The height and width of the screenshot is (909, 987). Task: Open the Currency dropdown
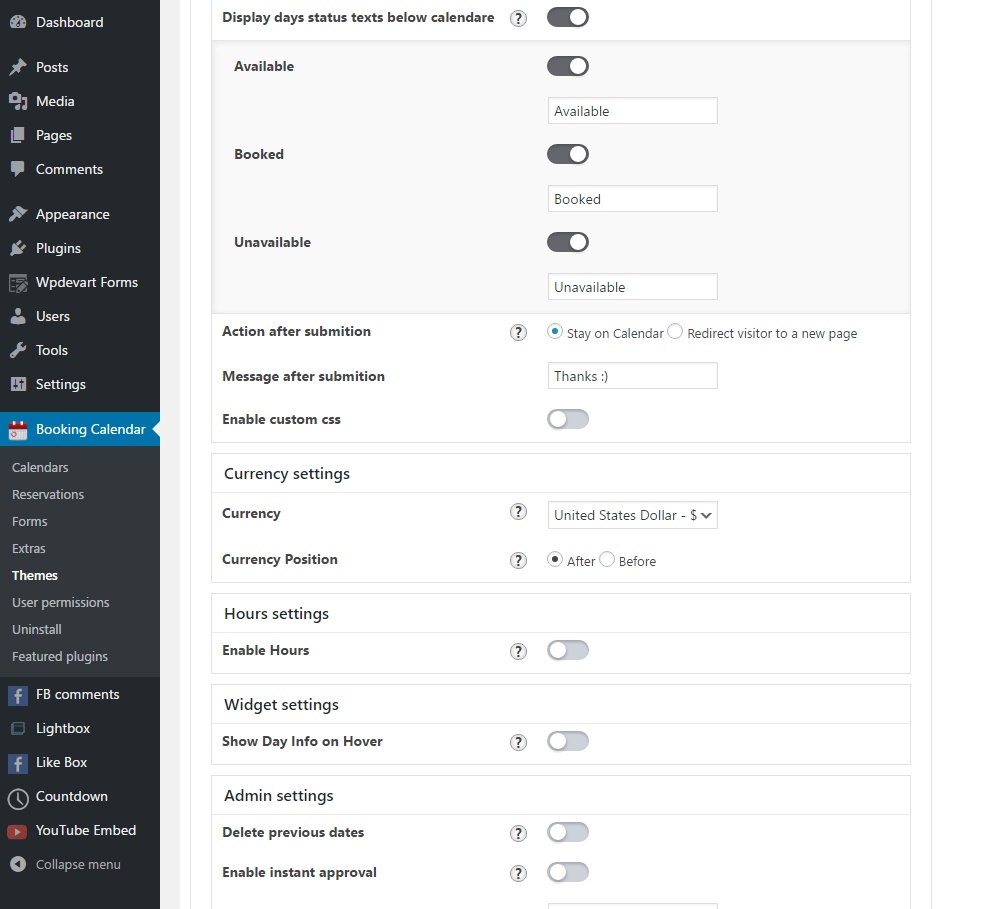632,515
